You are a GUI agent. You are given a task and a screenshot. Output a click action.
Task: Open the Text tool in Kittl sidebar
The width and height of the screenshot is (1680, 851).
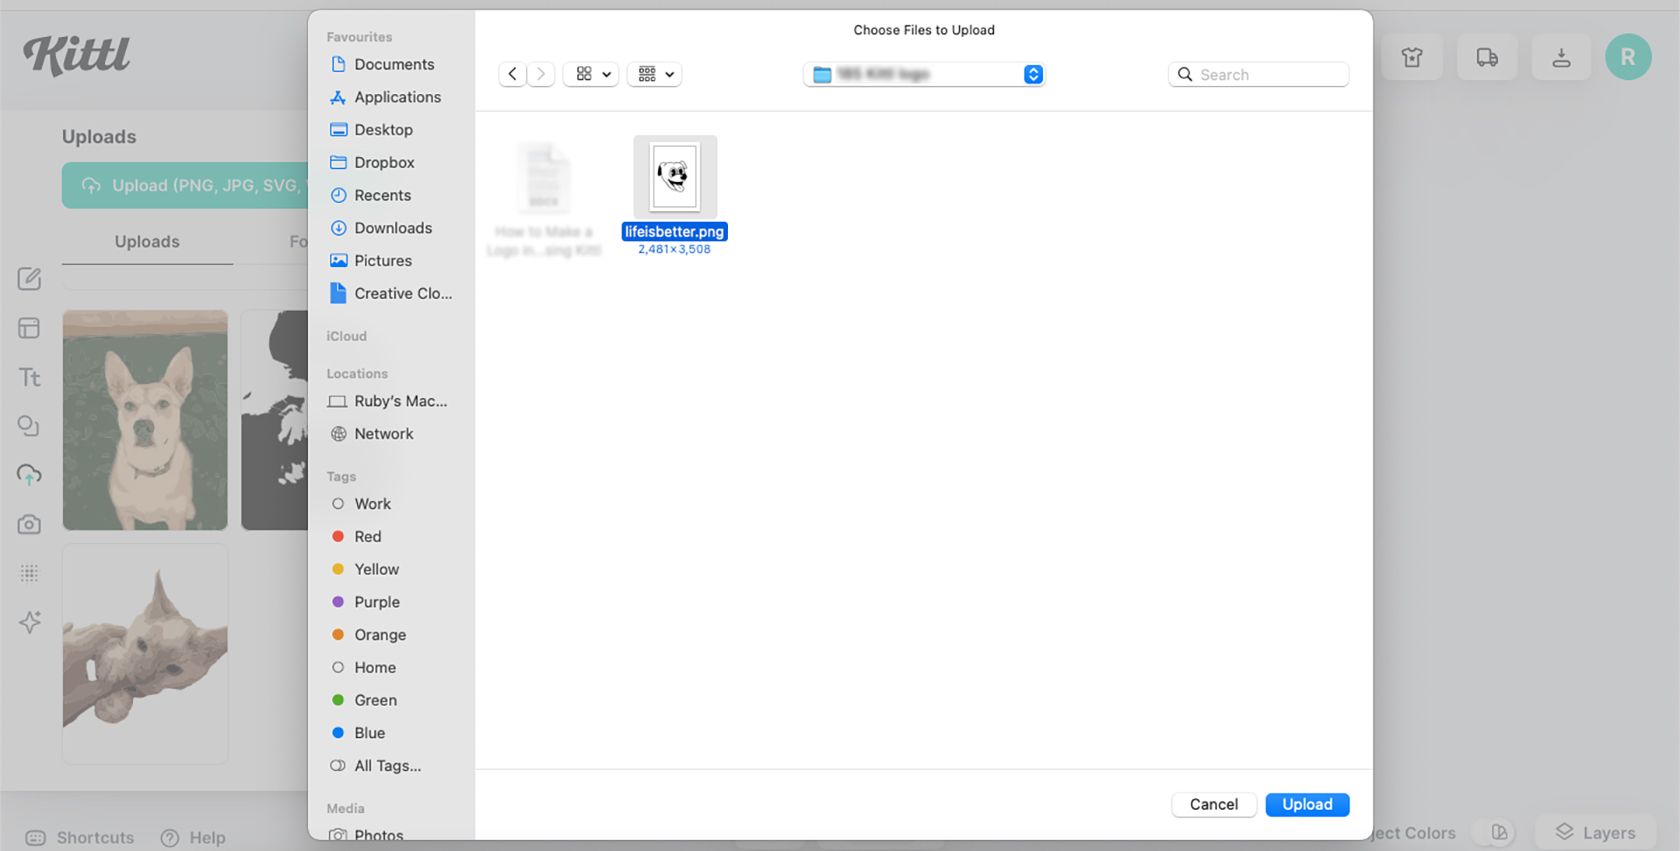pos(29,377)
